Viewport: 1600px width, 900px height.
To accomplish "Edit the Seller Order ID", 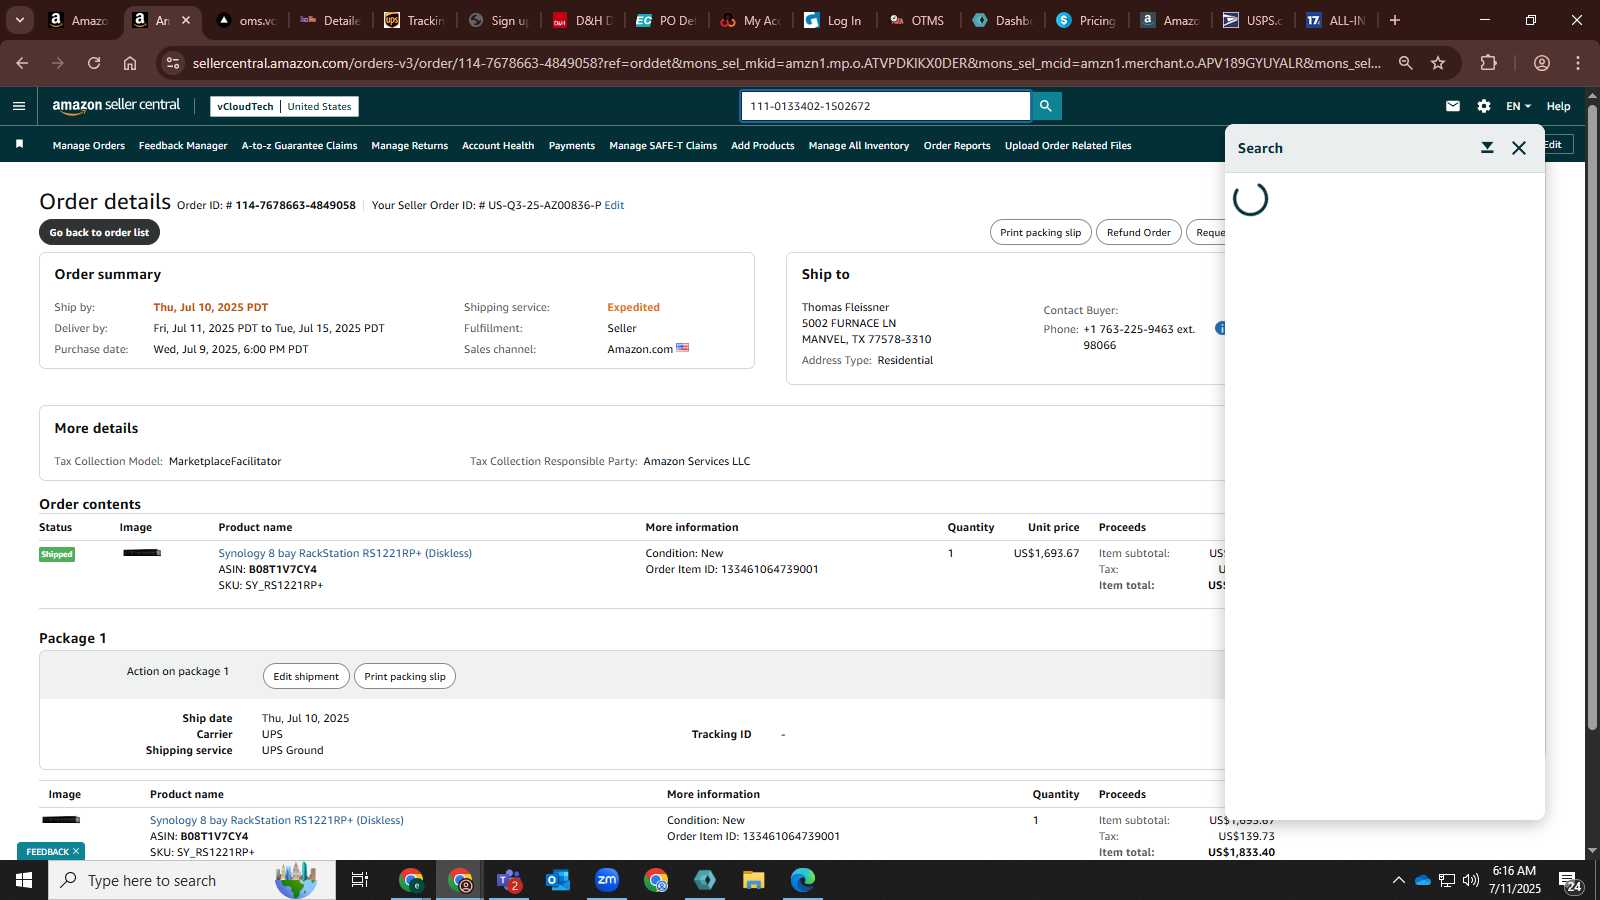I will click(614, 205).
